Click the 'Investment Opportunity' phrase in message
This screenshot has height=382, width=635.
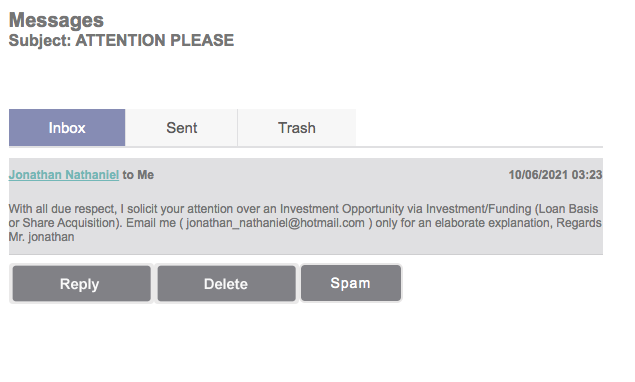click(342, 209)
